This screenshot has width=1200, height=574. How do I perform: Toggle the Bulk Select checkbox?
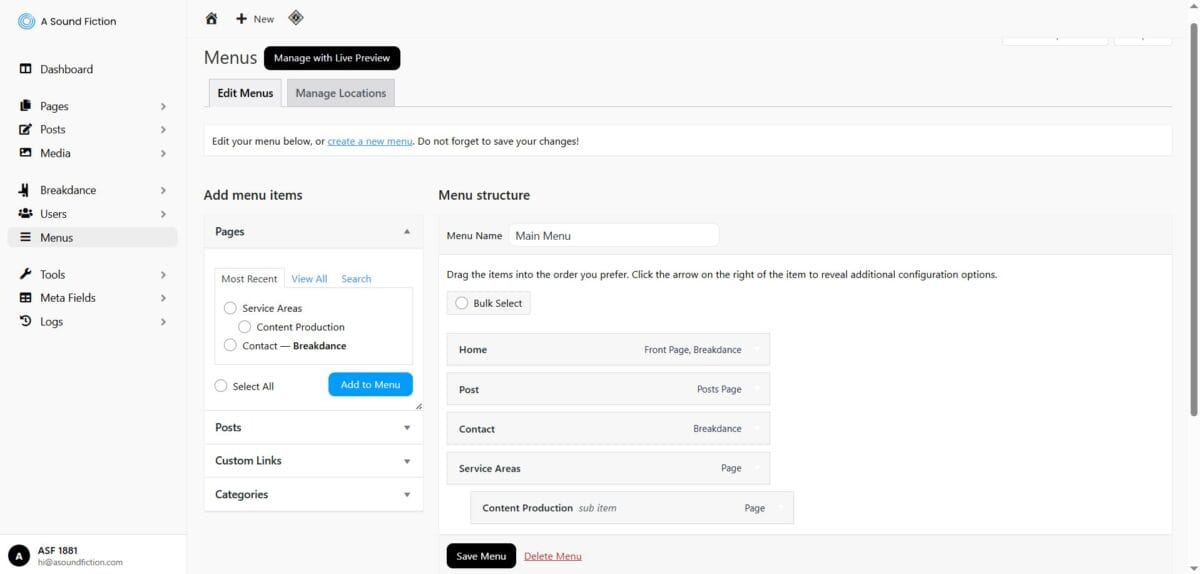pyautogui.click(x=461, y=303)
